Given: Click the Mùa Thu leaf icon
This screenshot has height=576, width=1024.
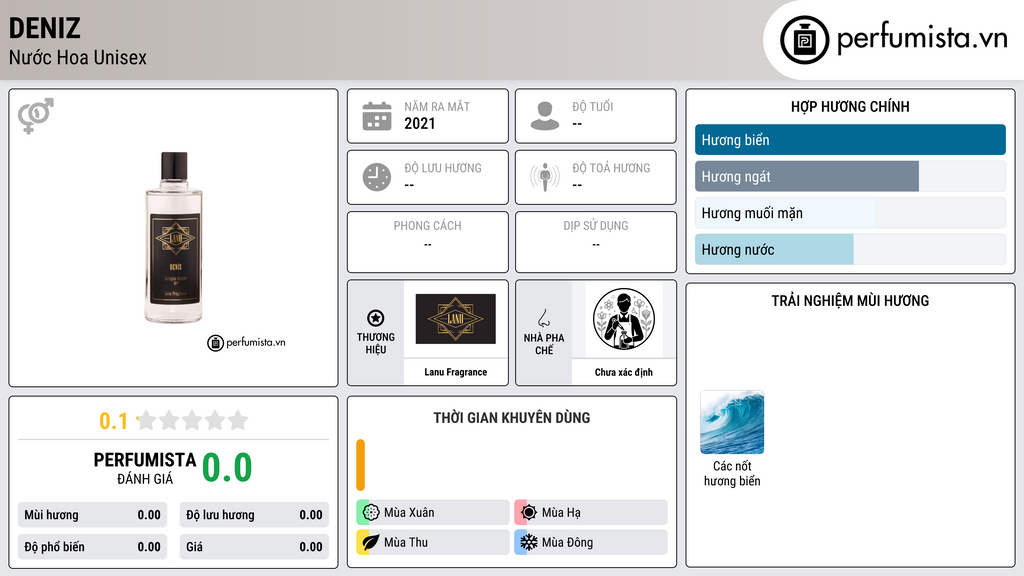Looking at the screenshot, I should point(371,542).
